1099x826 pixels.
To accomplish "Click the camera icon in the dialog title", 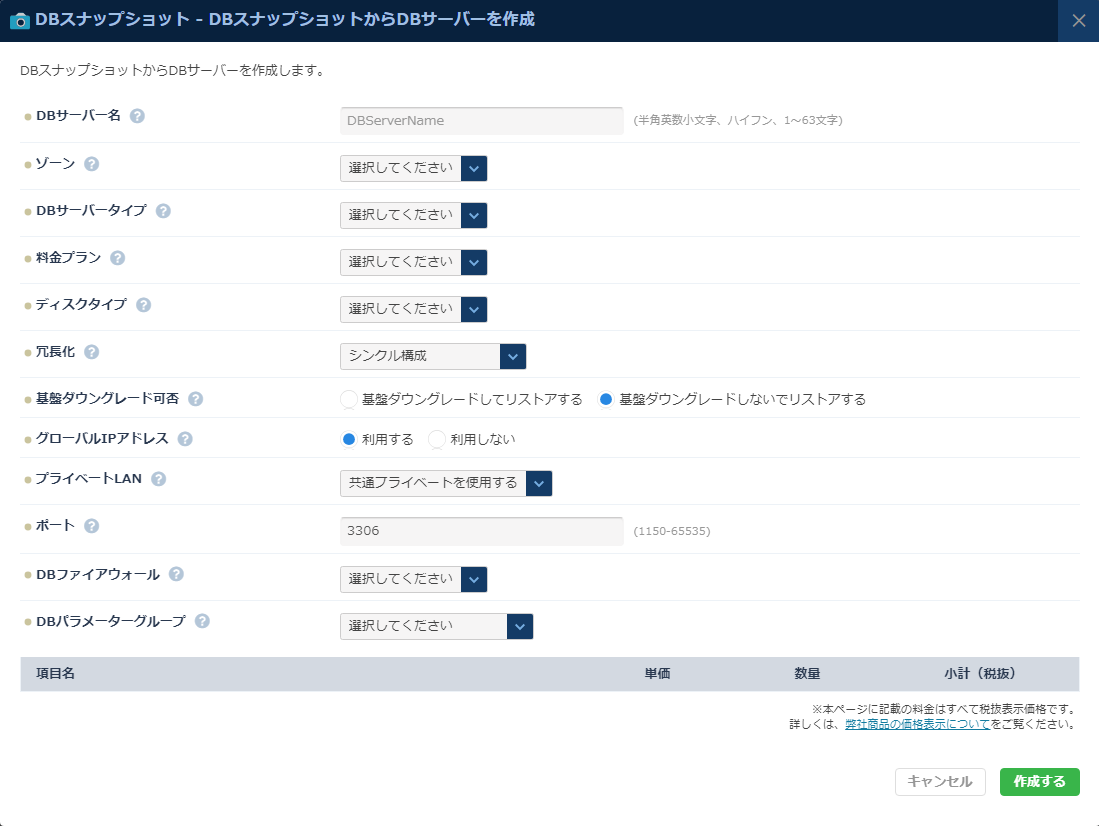I will (18, 19).
